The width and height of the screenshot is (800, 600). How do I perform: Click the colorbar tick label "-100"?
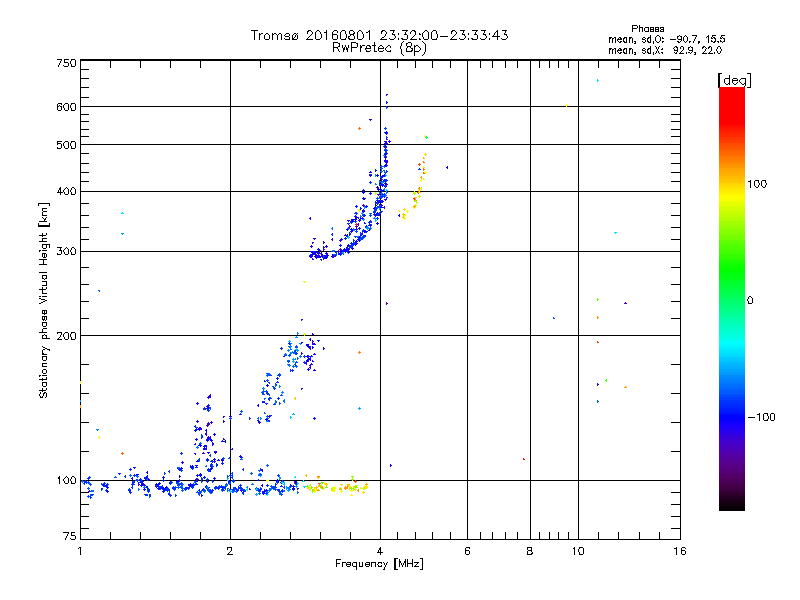(x=761, y=417)
